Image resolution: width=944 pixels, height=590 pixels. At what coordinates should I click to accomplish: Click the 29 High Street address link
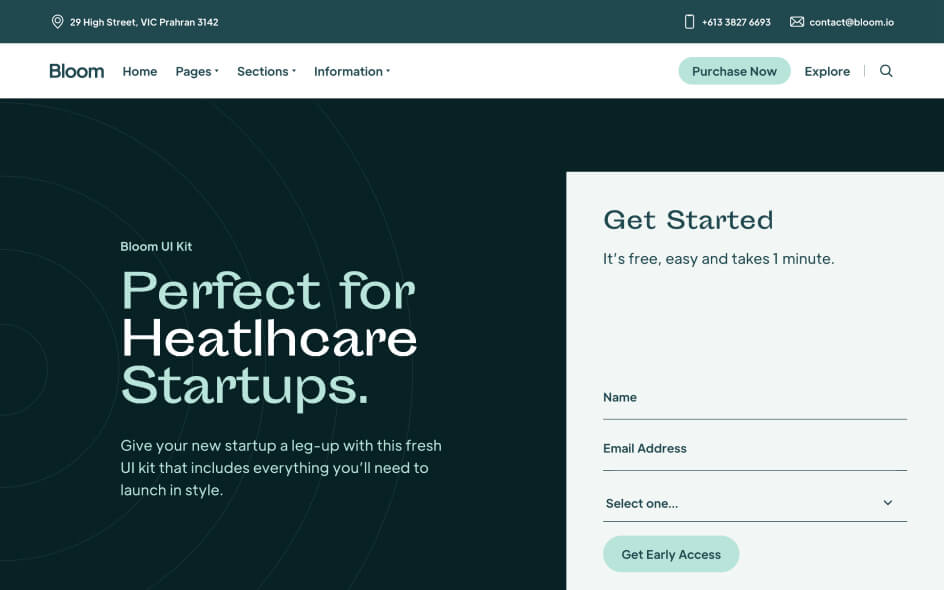pos(144,22)
